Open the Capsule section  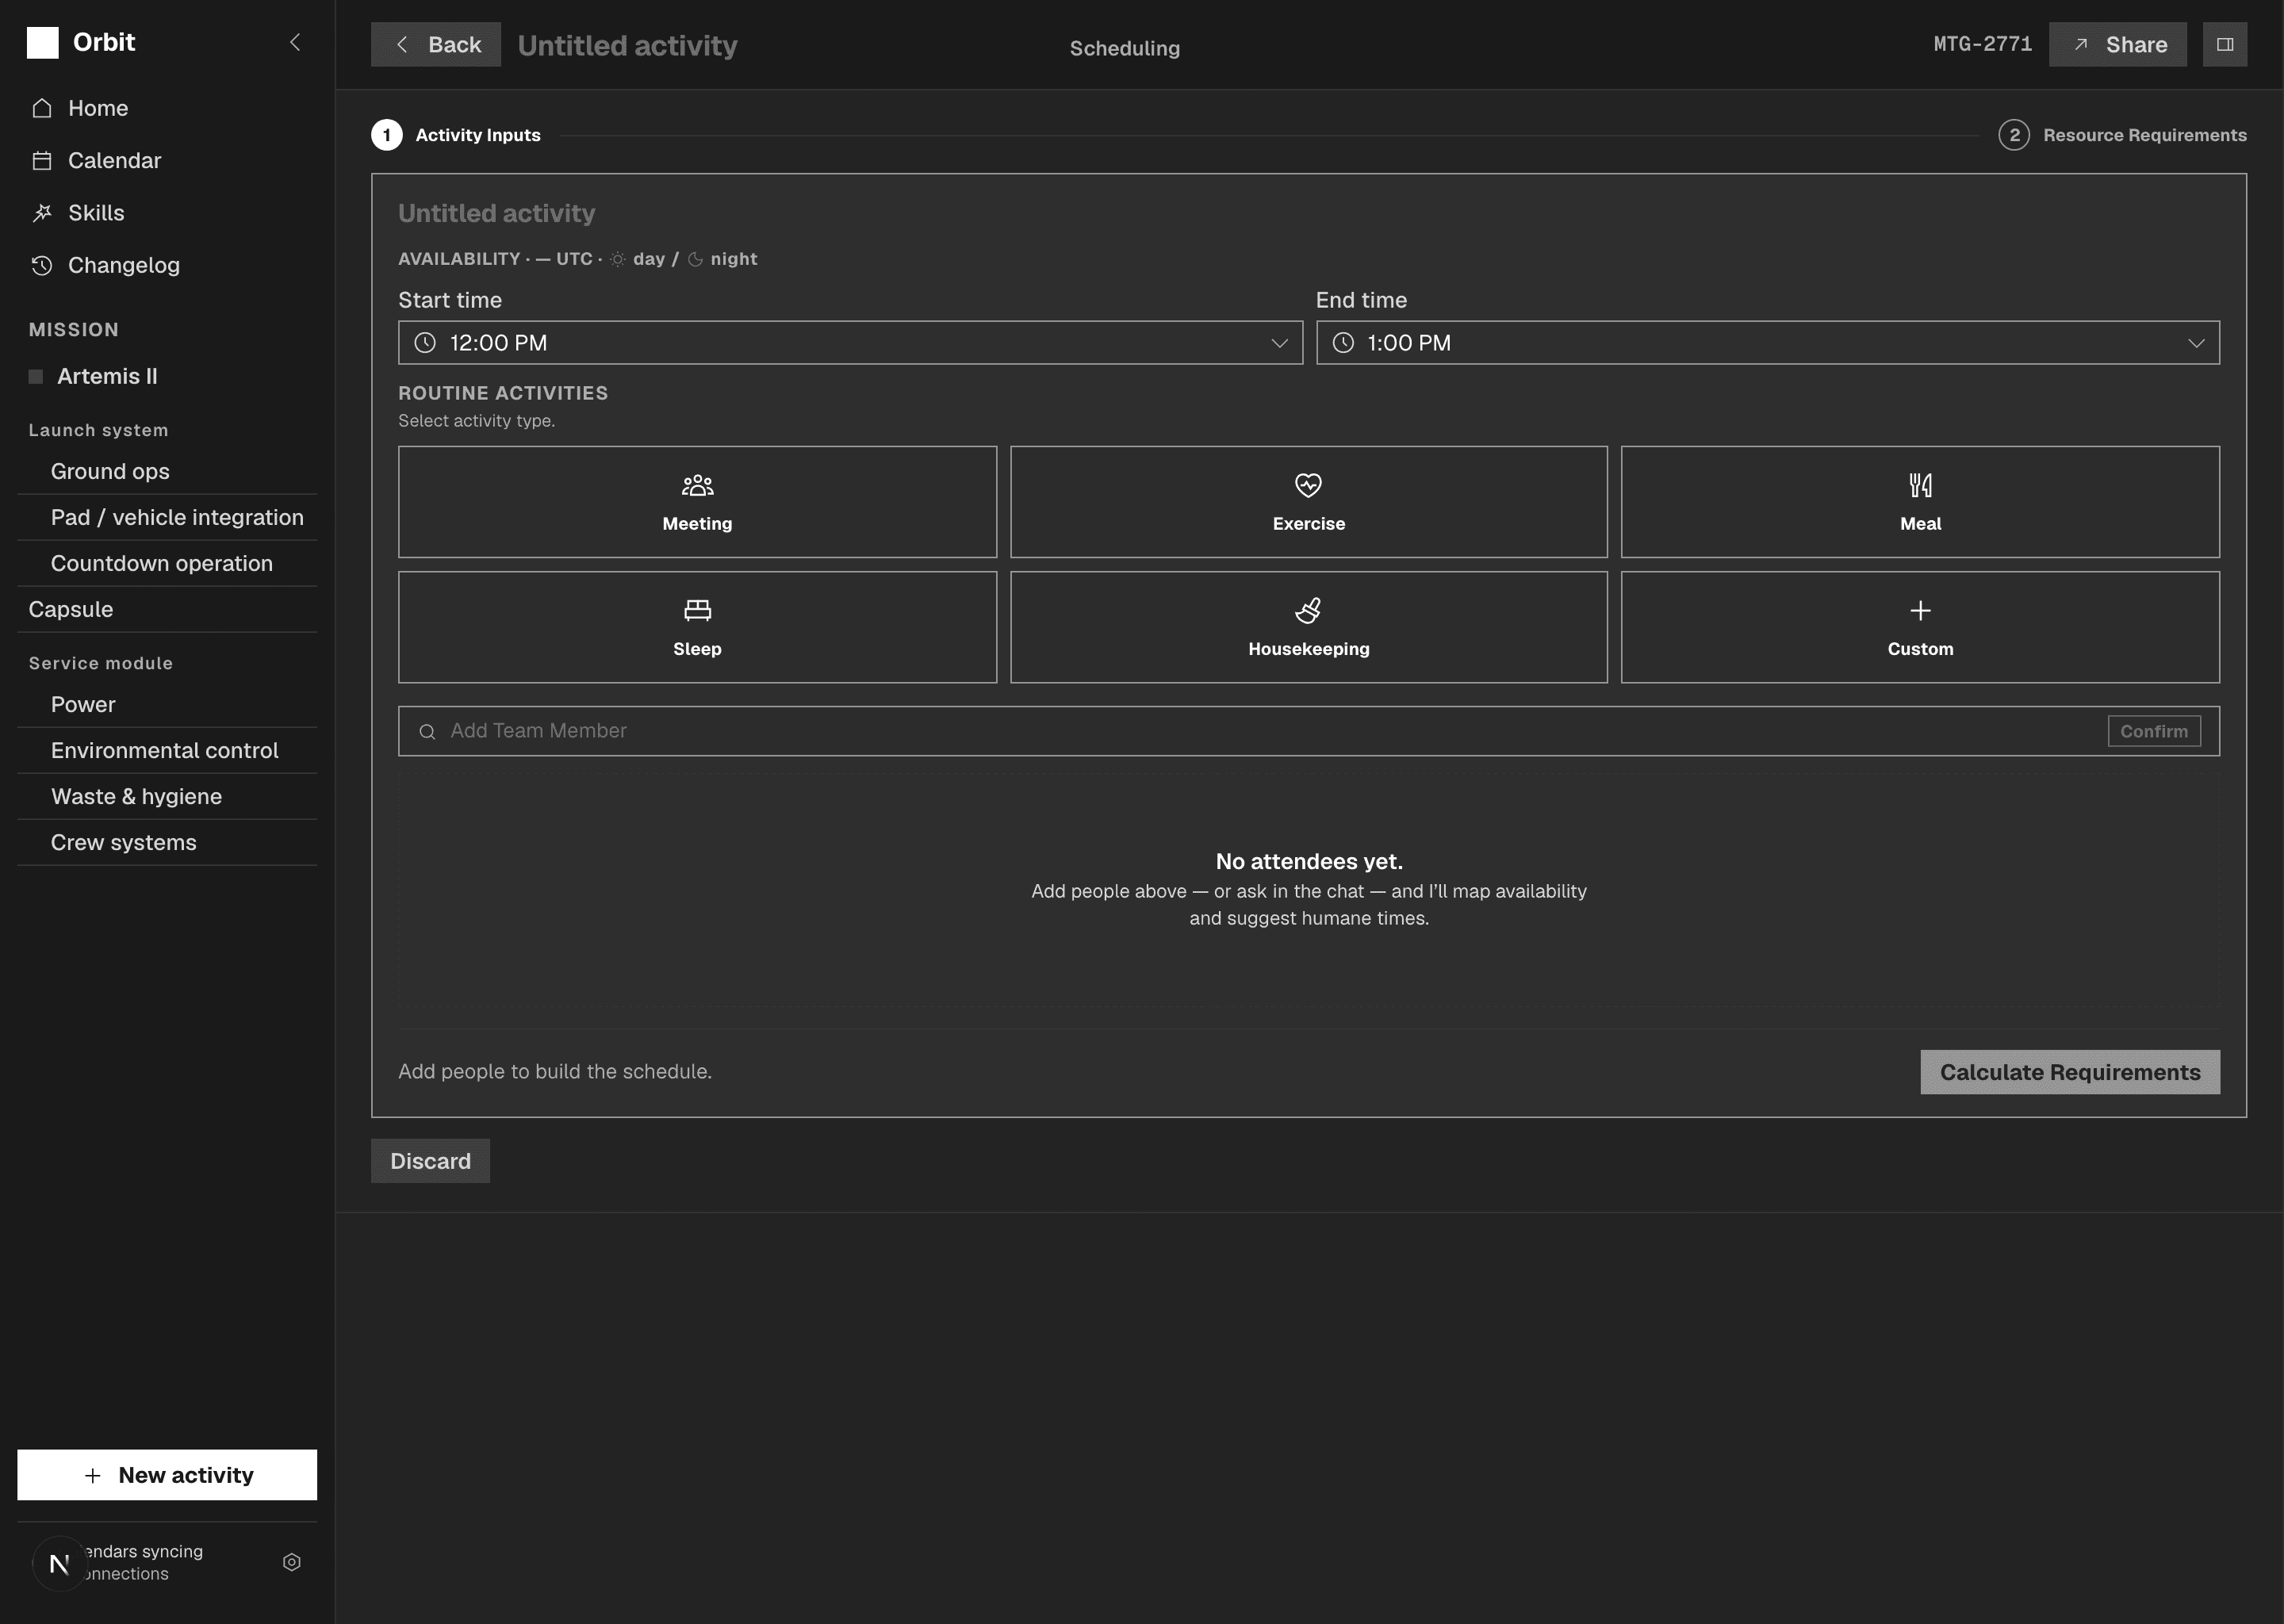[167, 609]
